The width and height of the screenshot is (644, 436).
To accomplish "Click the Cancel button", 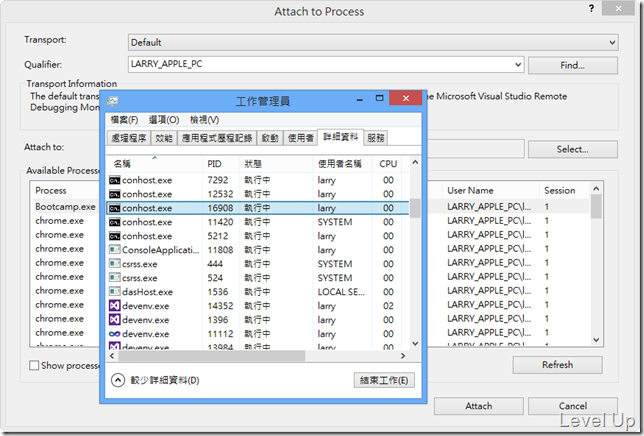I will 573,406.
